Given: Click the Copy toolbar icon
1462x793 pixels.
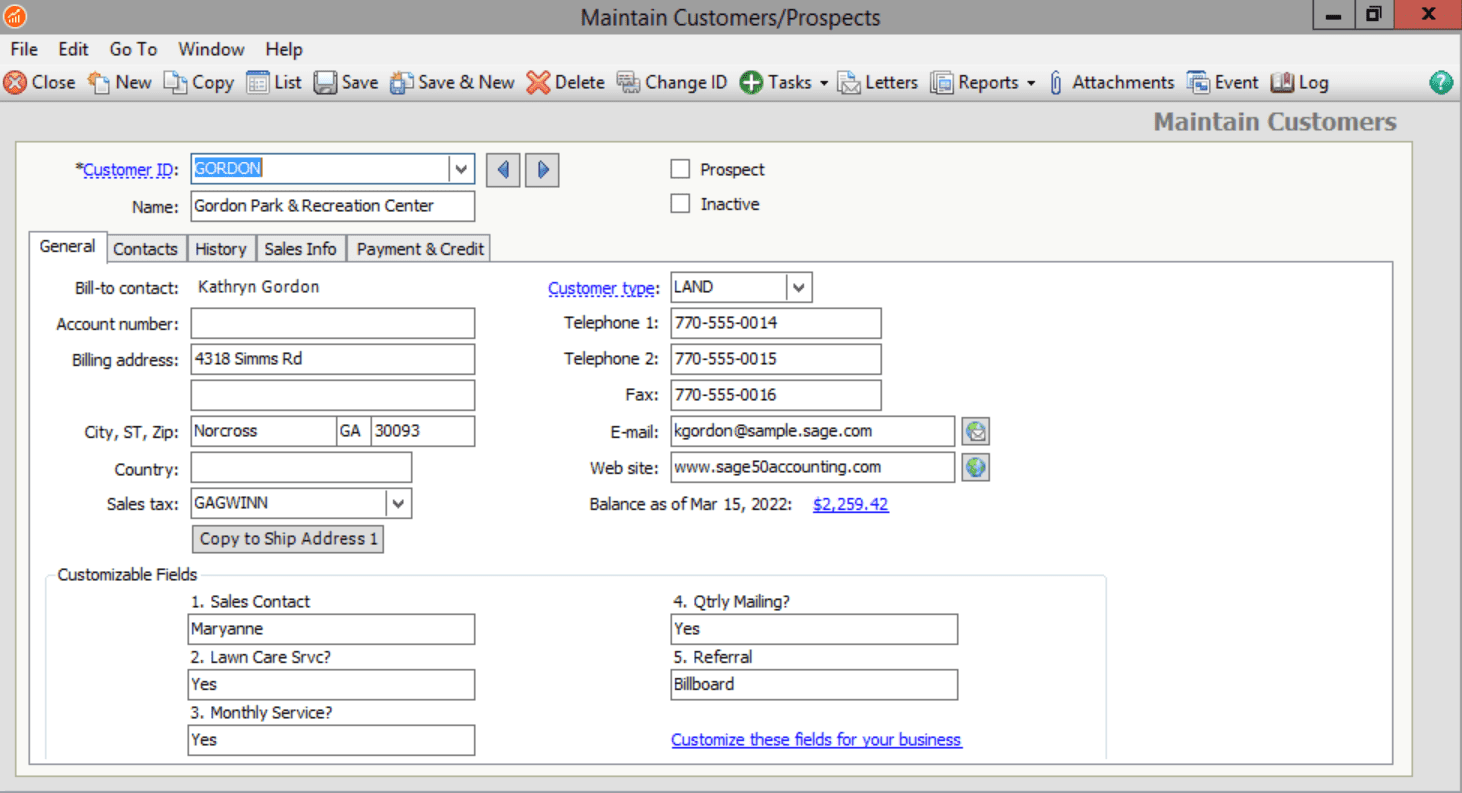Looking at the screenshot, I should pyautogui.click(x=175, y=83).
